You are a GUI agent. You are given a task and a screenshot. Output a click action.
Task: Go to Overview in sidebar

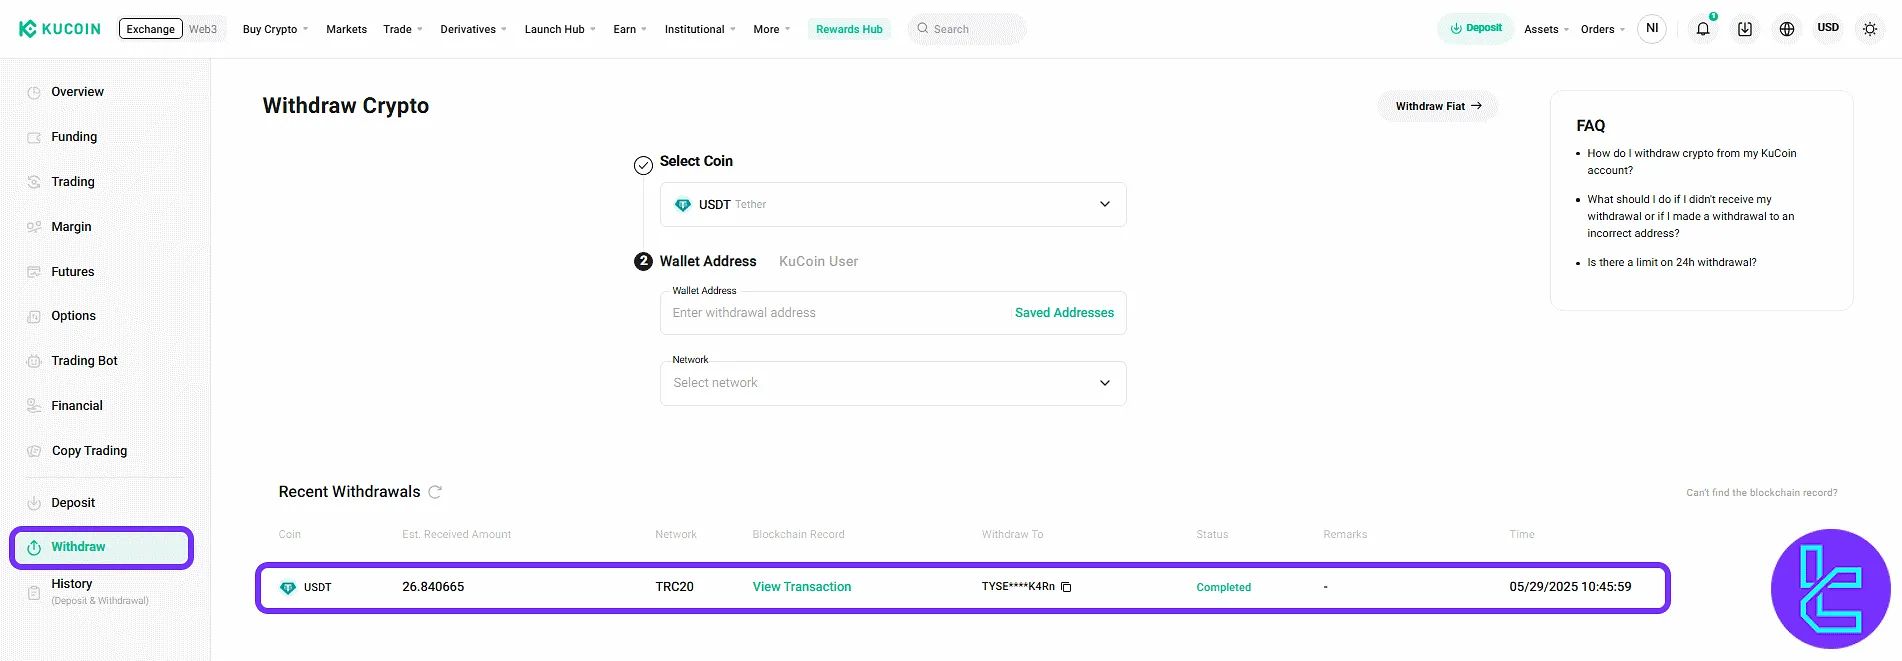point(77,92)
